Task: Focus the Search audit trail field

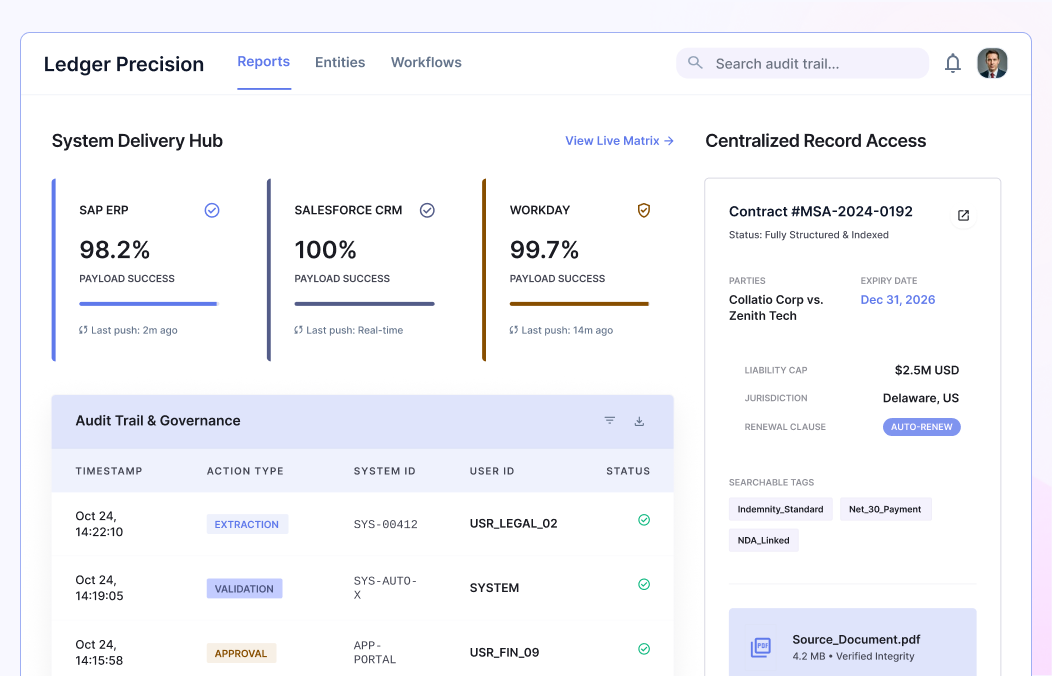Action: 802,63
